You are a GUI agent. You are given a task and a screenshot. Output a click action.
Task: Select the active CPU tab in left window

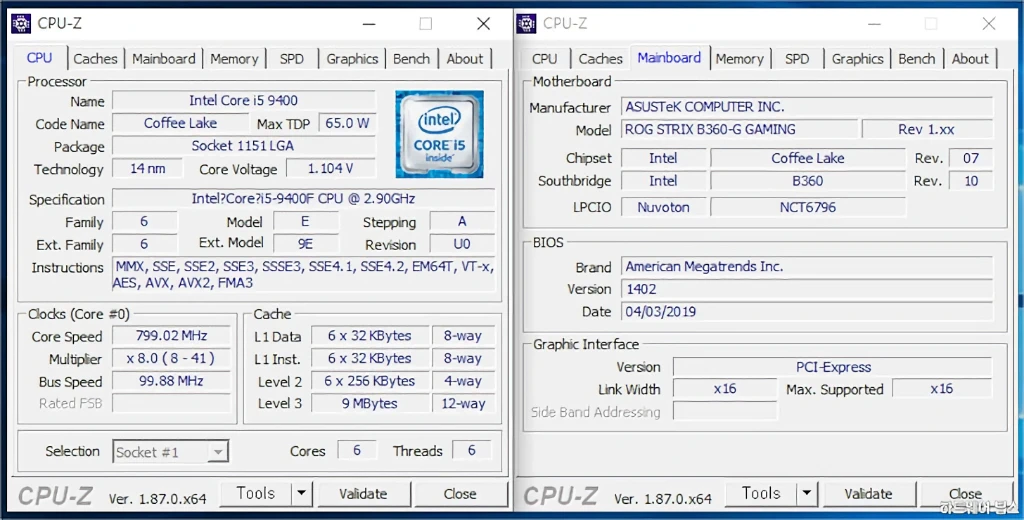click(x=39, y=57)
